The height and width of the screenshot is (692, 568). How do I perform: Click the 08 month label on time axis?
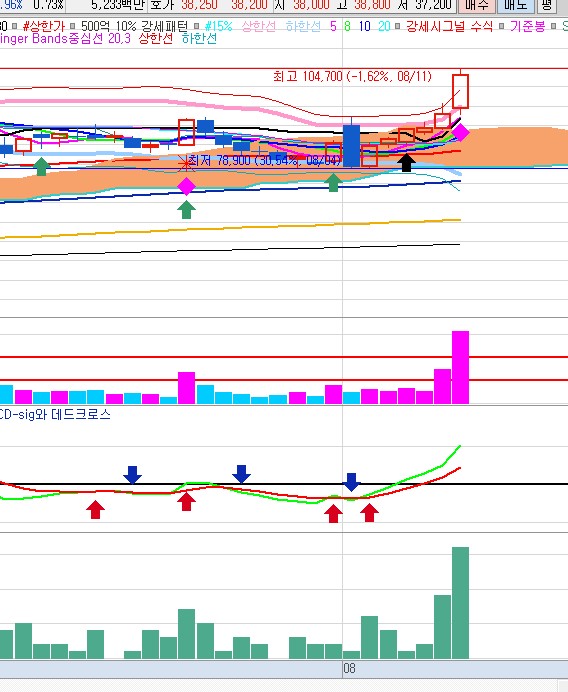pyautogui.click(x=350, y=668)
